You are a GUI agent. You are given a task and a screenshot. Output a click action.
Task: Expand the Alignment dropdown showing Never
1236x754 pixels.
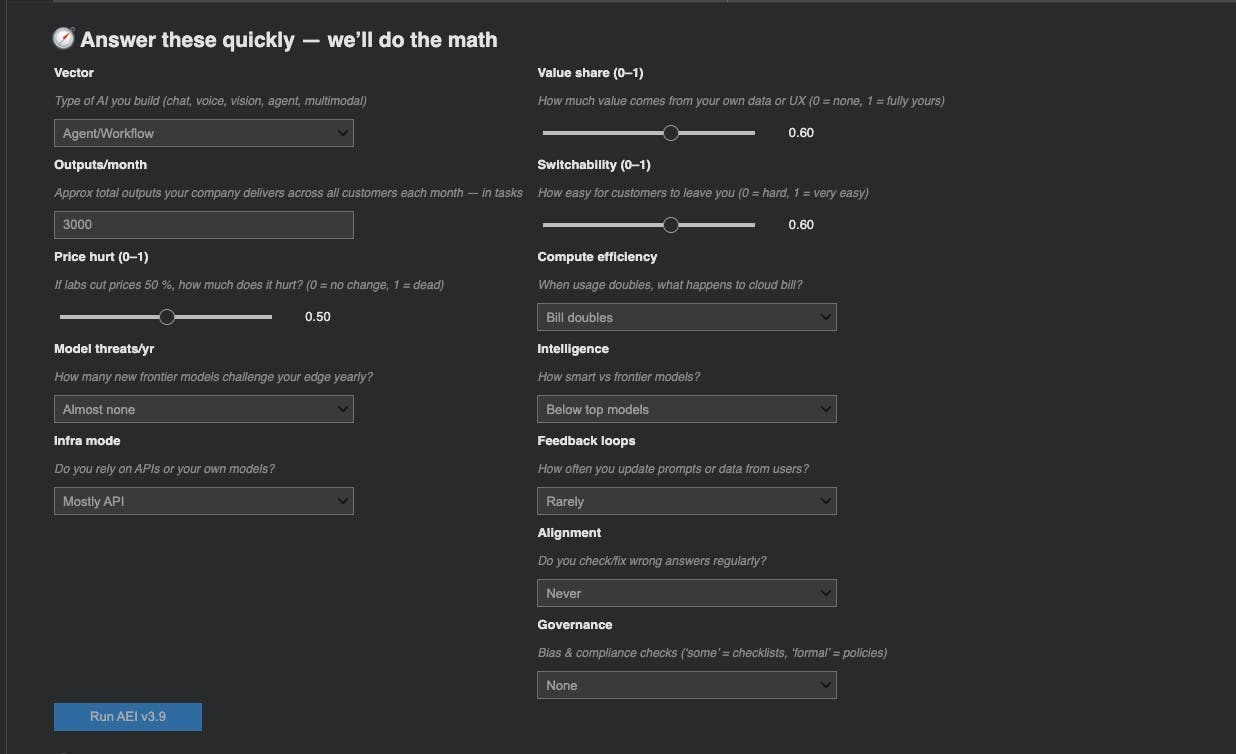[686, 593]
